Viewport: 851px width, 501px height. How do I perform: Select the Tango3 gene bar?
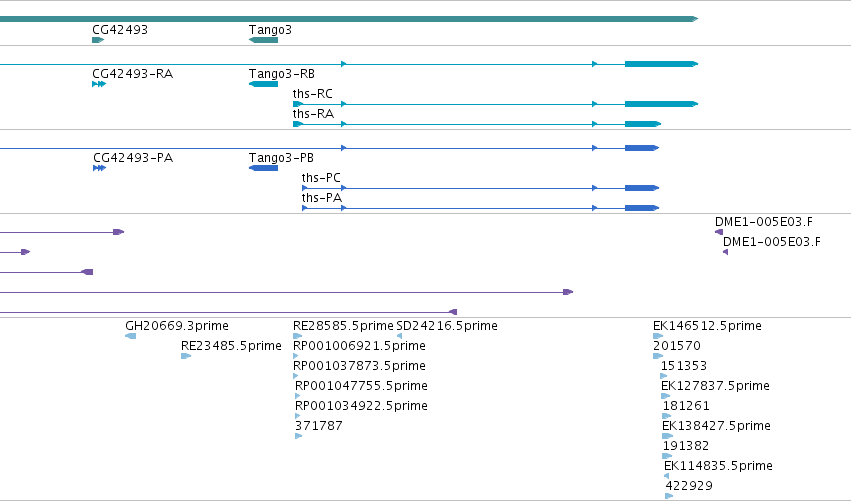(x=263, y=40)
